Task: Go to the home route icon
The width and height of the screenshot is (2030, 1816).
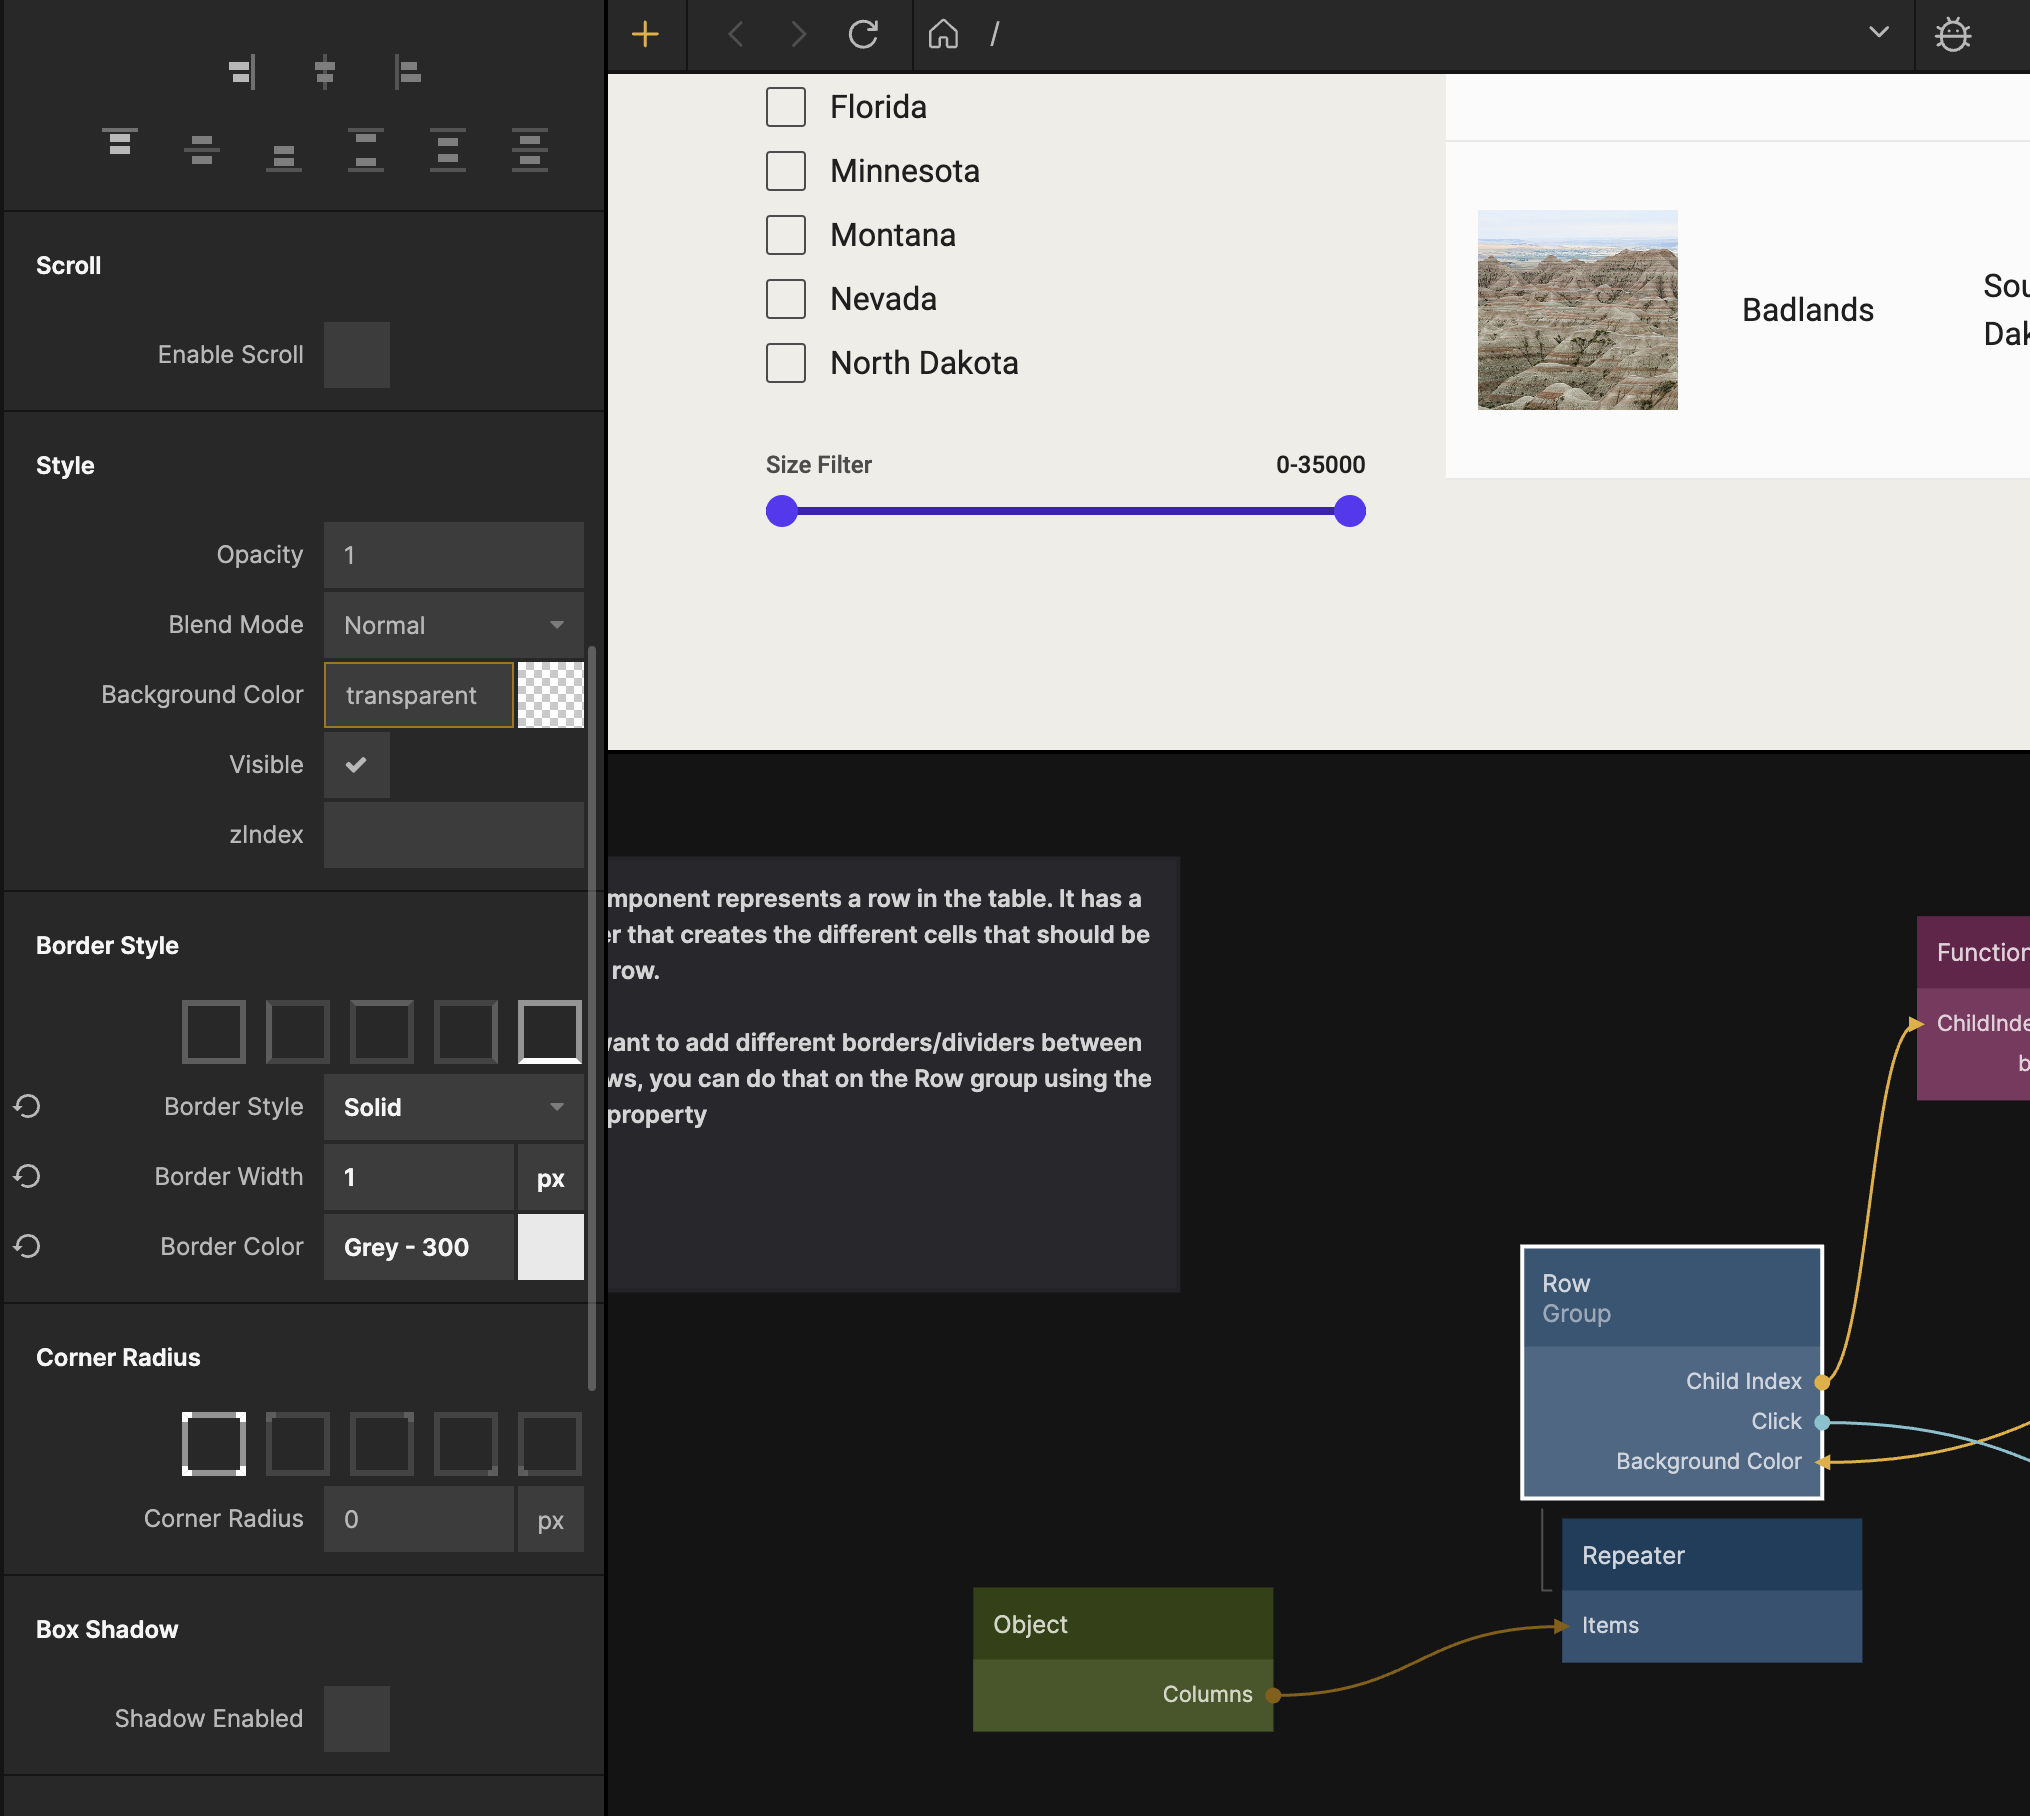Action: coord(942,35)
